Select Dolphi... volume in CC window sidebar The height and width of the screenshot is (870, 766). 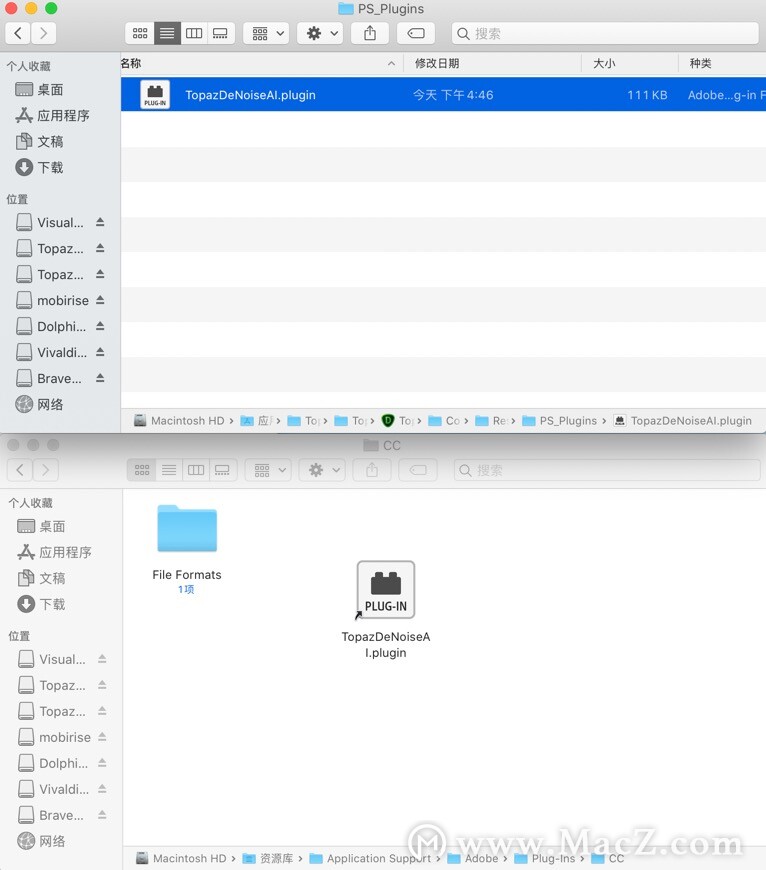tap(53, 763)
